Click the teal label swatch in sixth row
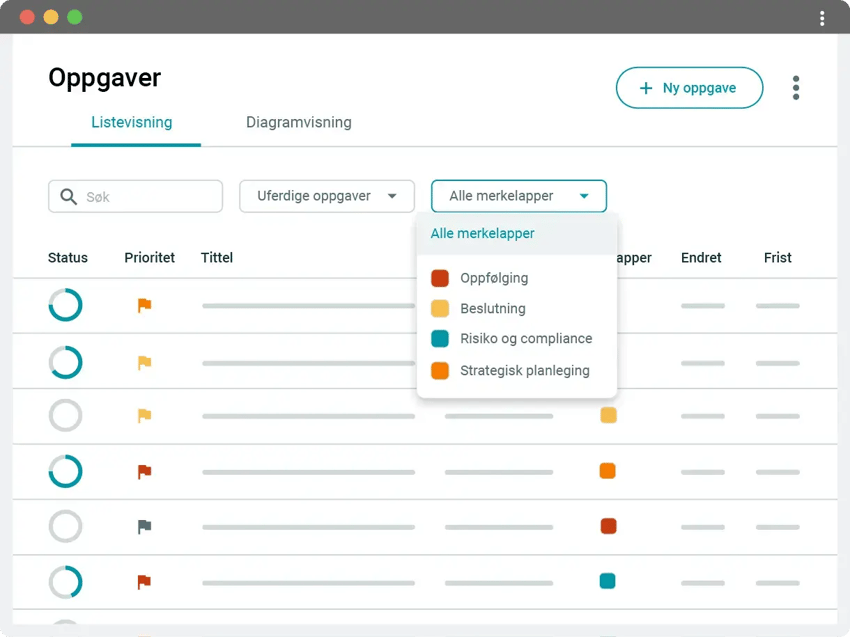Image resolution: width=850 pixels, height=637 pixels. point(607,581)
